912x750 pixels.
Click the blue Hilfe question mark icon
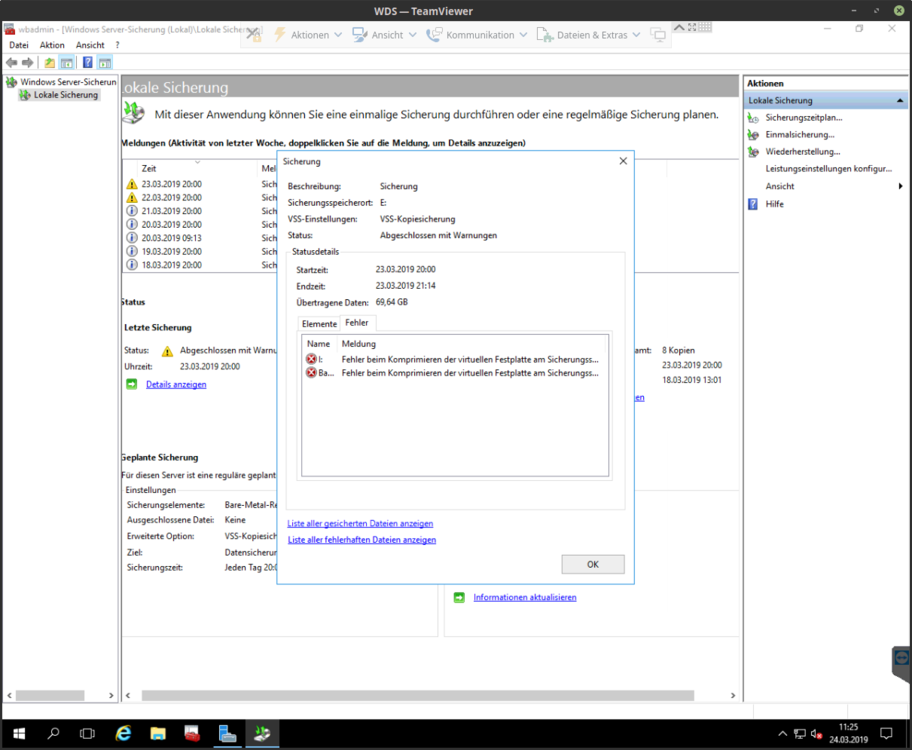point(753,204)
